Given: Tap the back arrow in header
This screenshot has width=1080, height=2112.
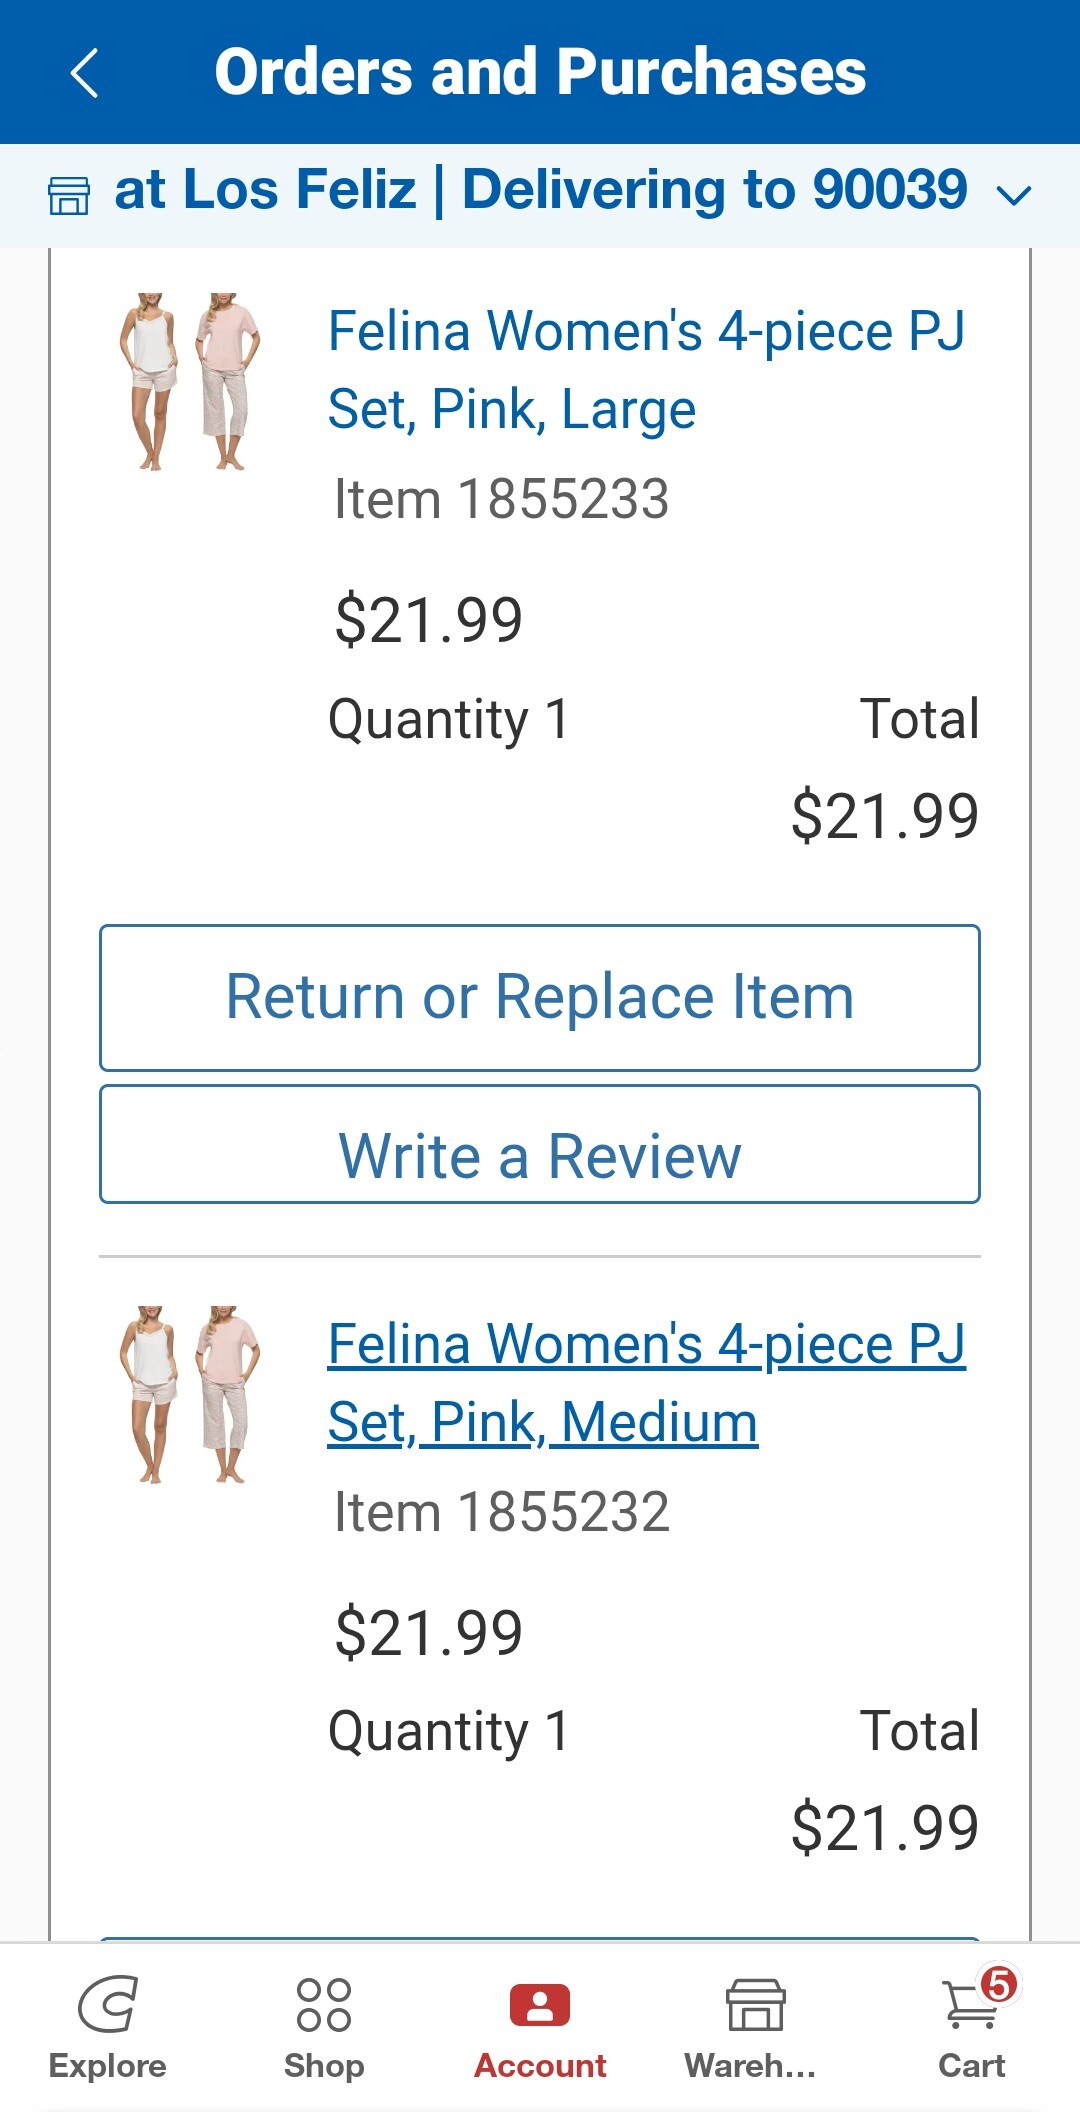Looking at the screenshot, I should coord(85,73).
